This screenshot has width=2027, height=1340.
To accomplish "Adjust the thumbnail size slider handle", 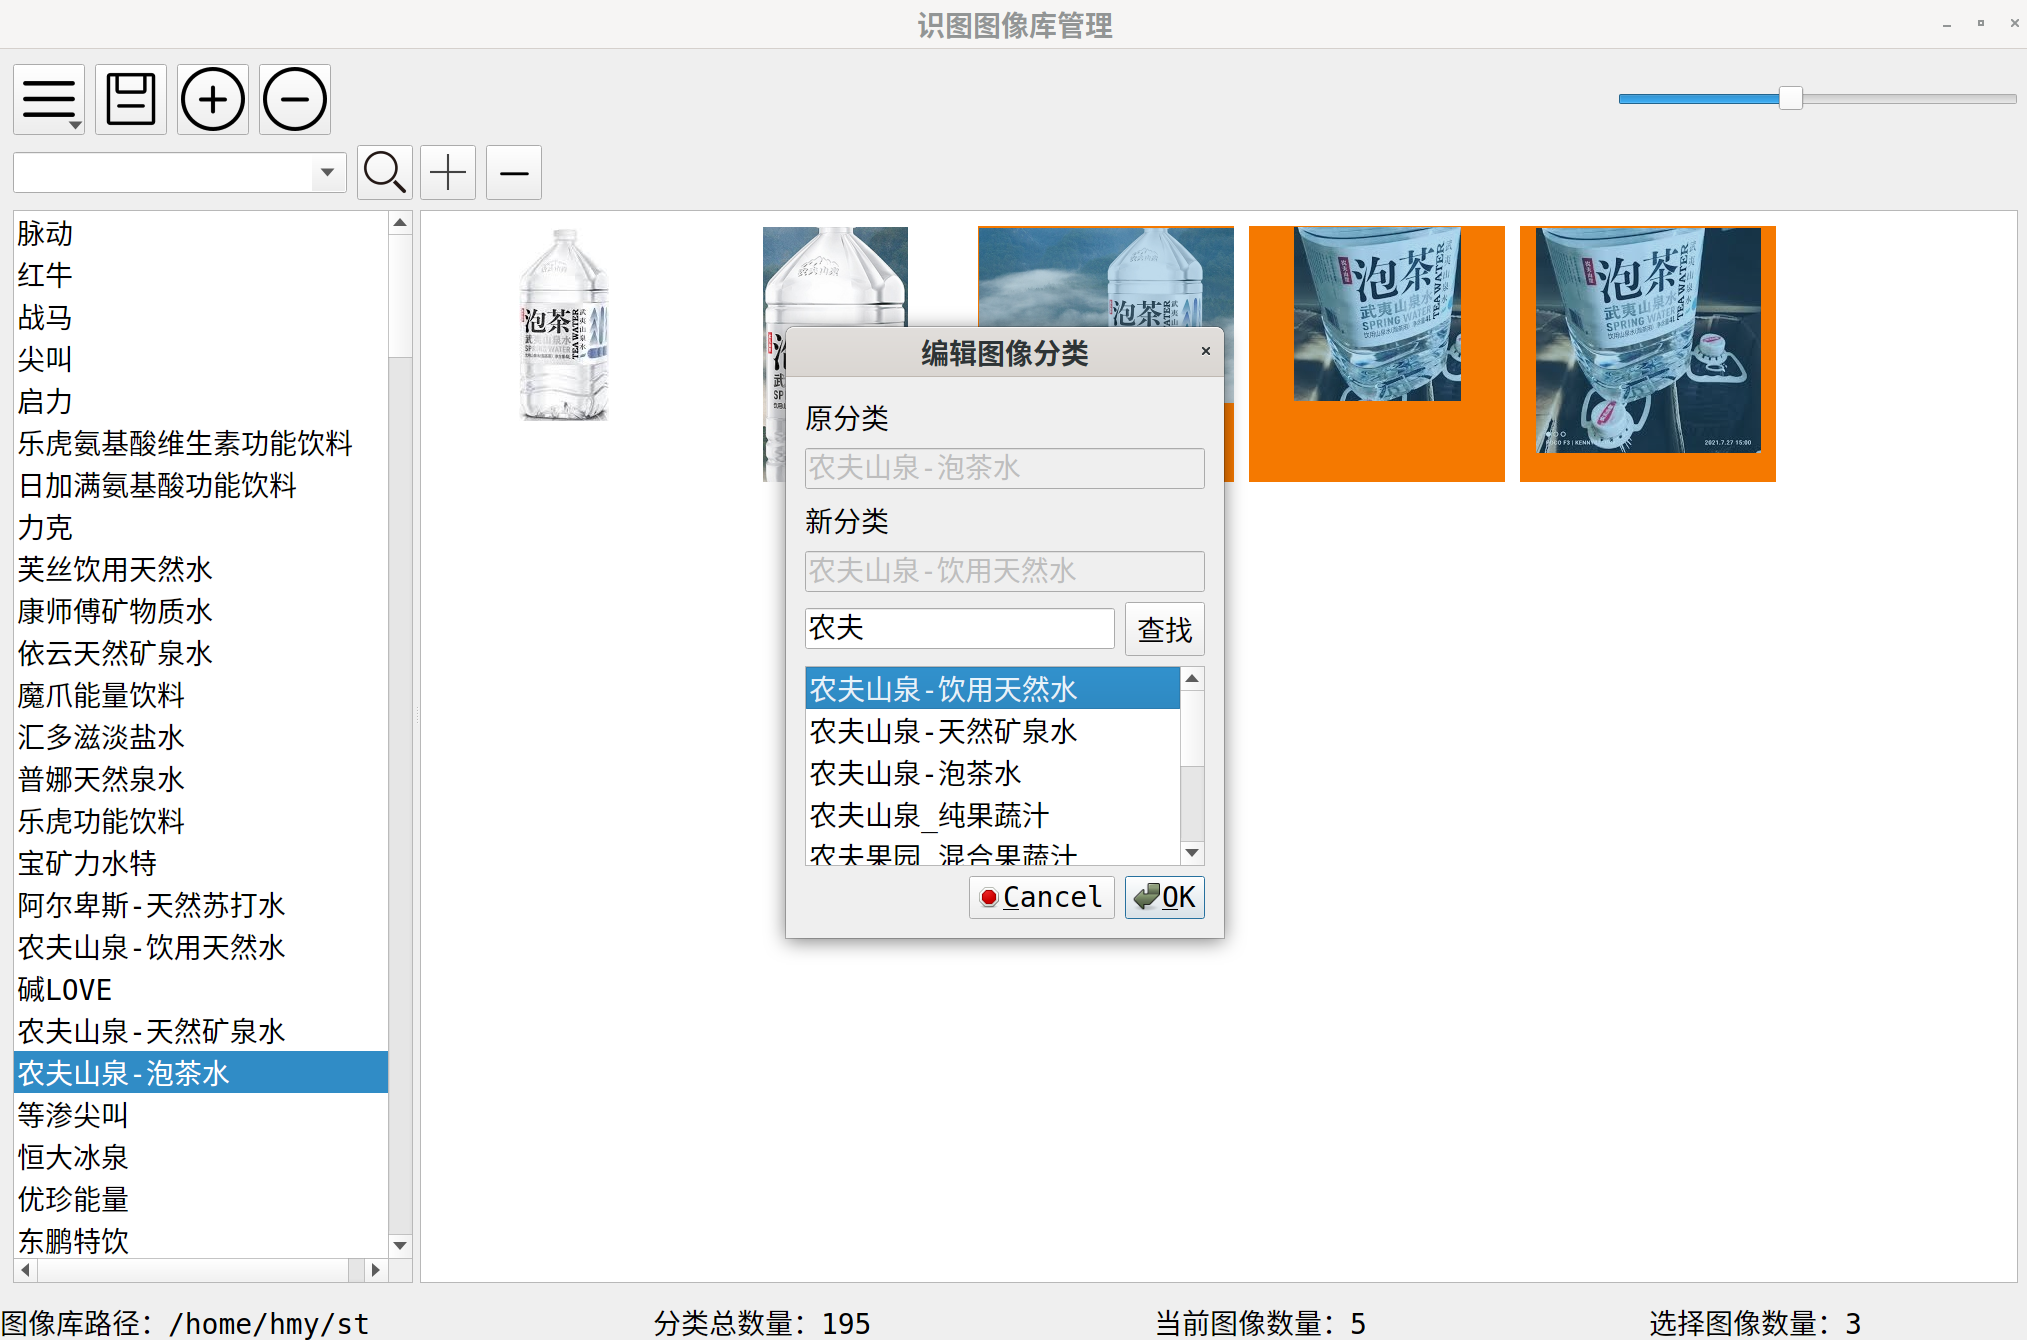I will pos(1791,98).
